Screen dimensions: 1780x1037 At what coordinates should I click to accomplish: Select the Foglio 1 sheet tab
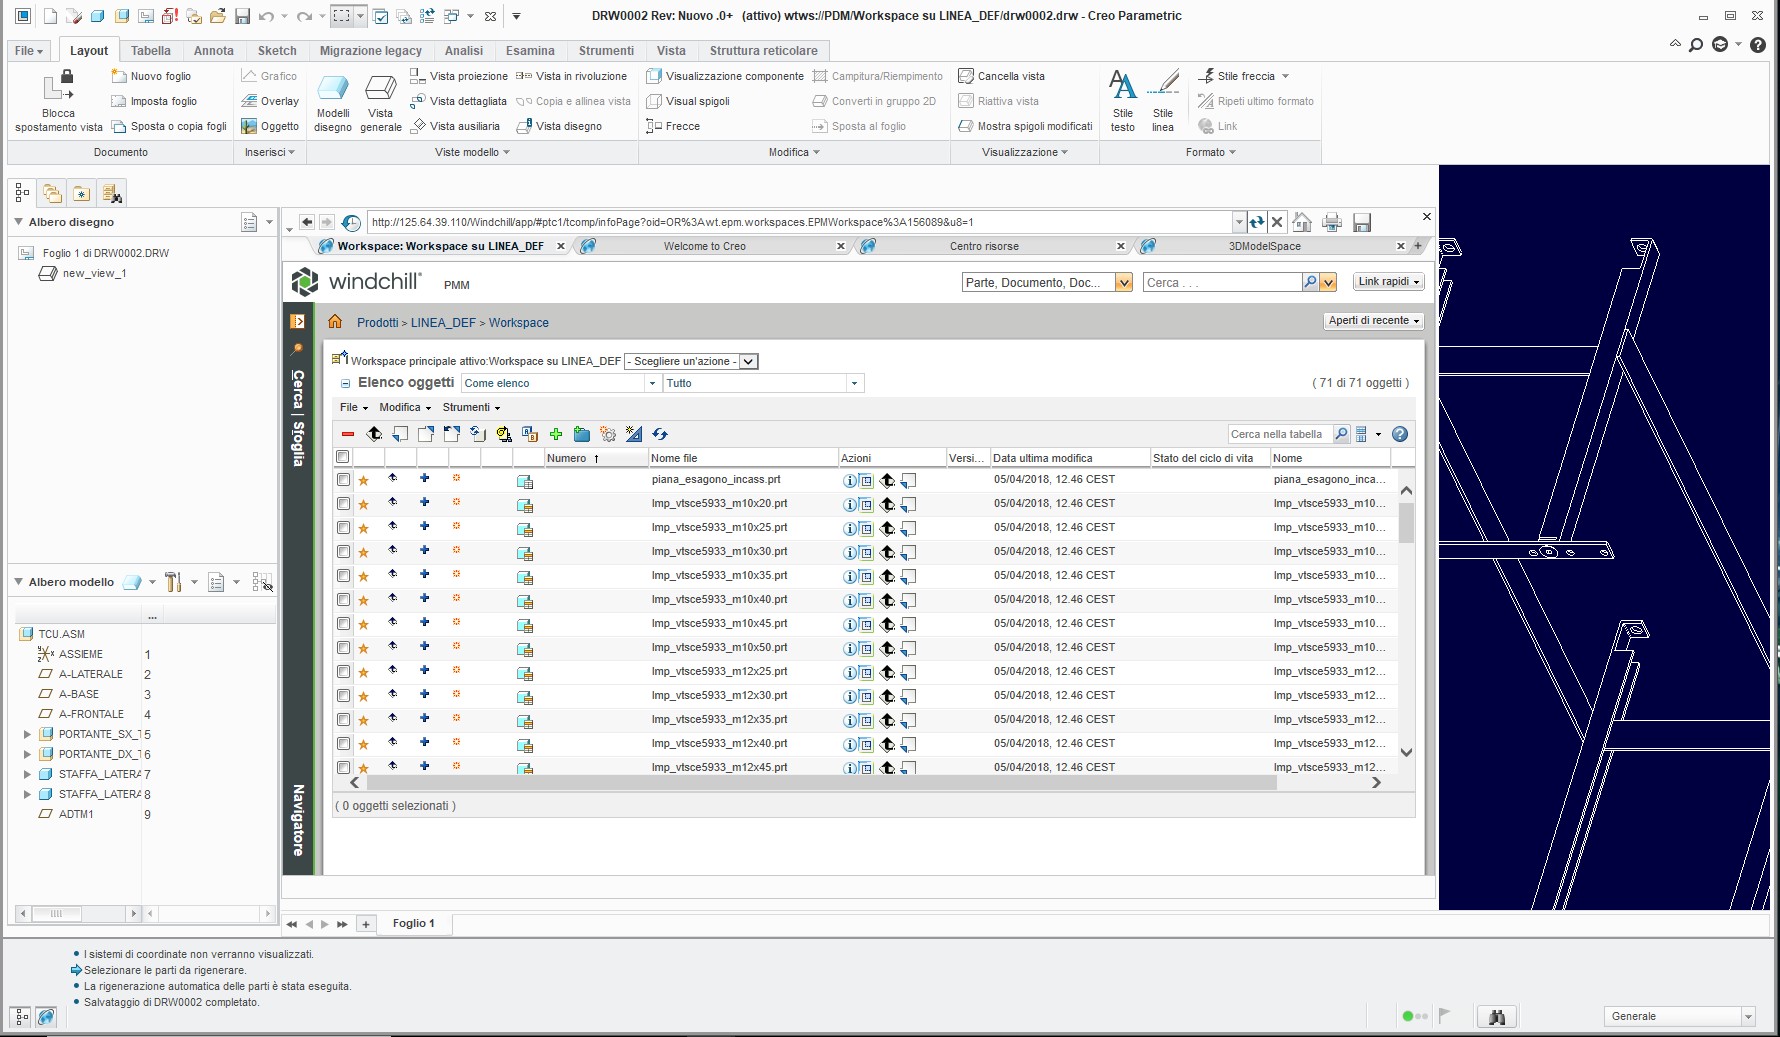click(x=414, y=923)
